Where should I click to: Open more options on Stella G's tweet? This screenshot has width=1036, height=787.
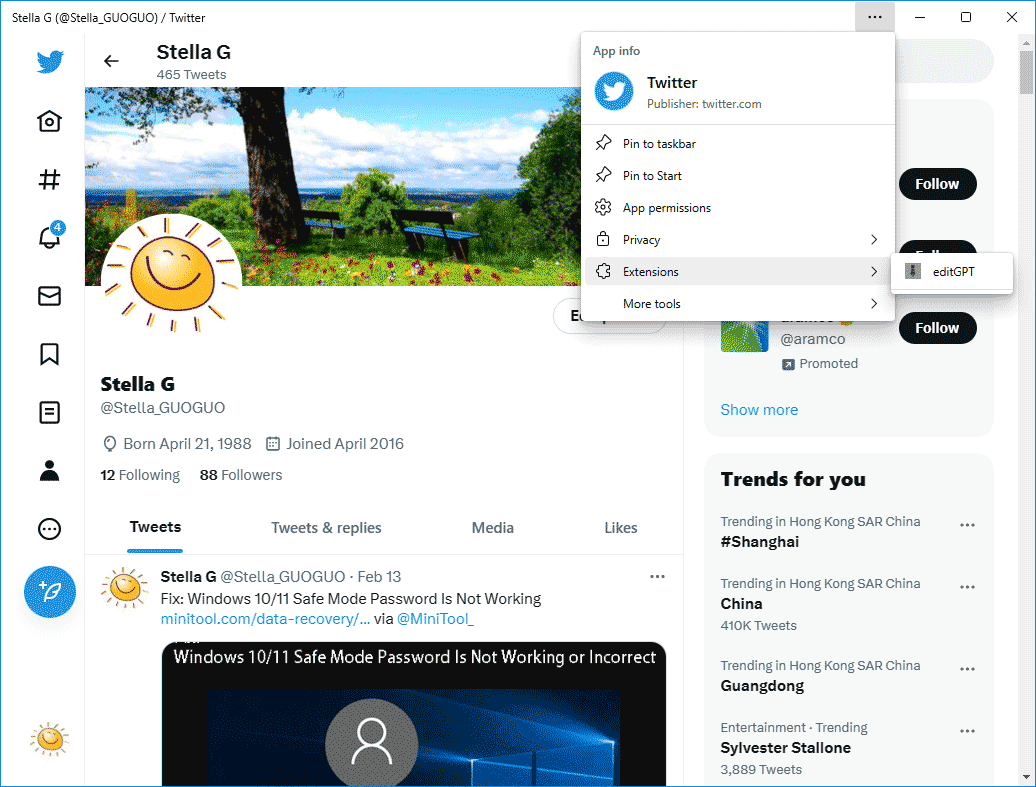657,576
